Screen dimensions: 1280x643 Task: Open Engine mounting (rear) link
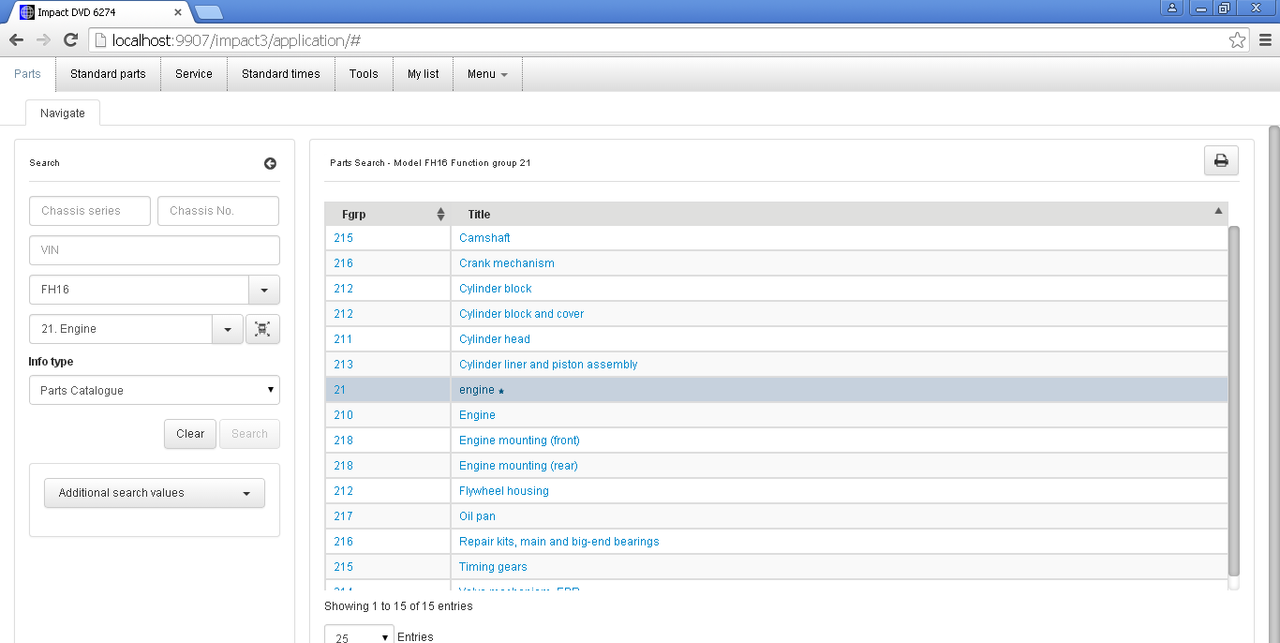tap(518, 466)
